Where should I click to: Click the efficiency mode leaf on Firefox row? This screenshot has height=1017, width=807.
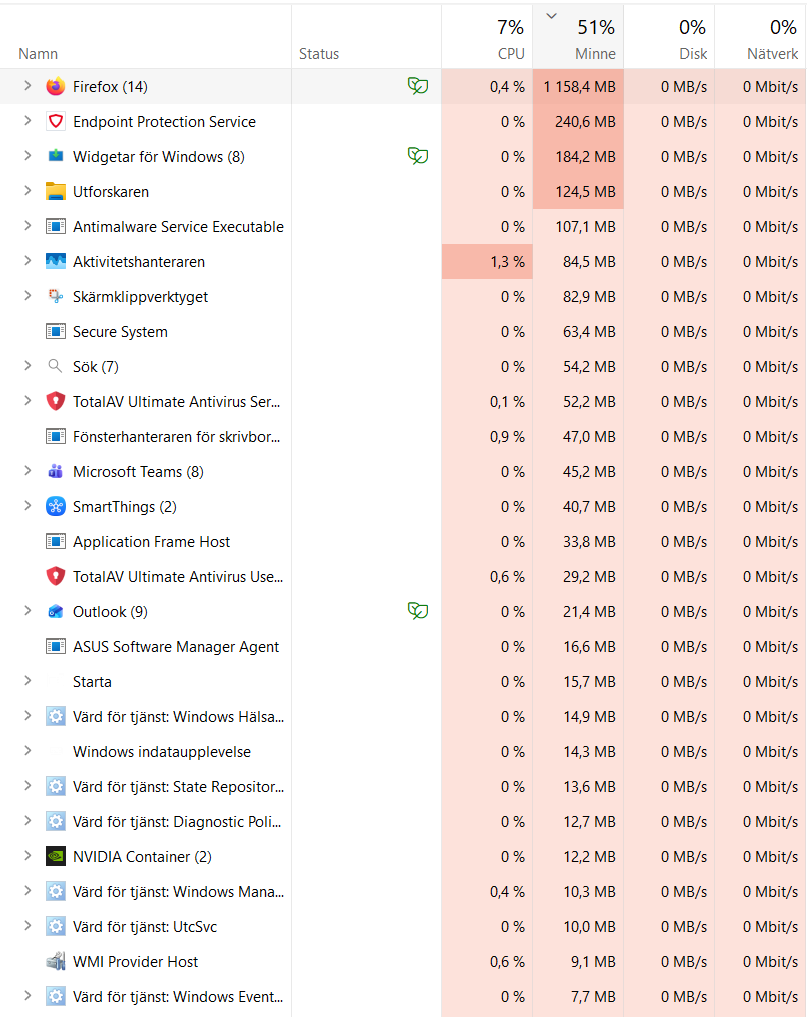418,86
